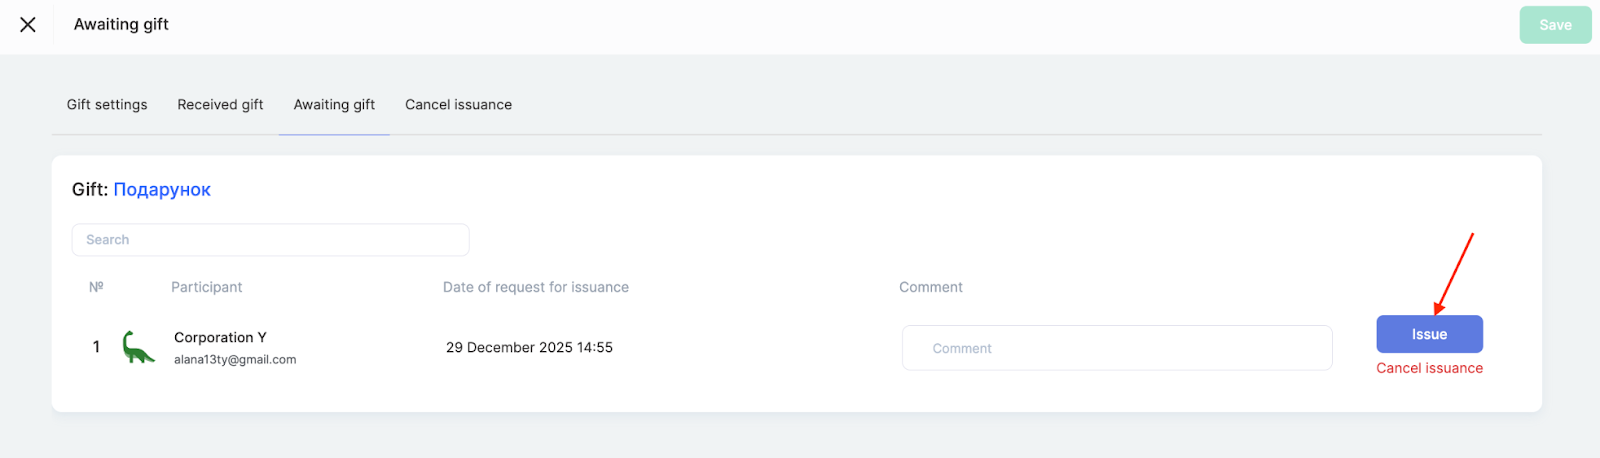Click the 29 December 2025 14:55 date
Viewport: 1600px width, 458px height.
click(x=529, y=348)
